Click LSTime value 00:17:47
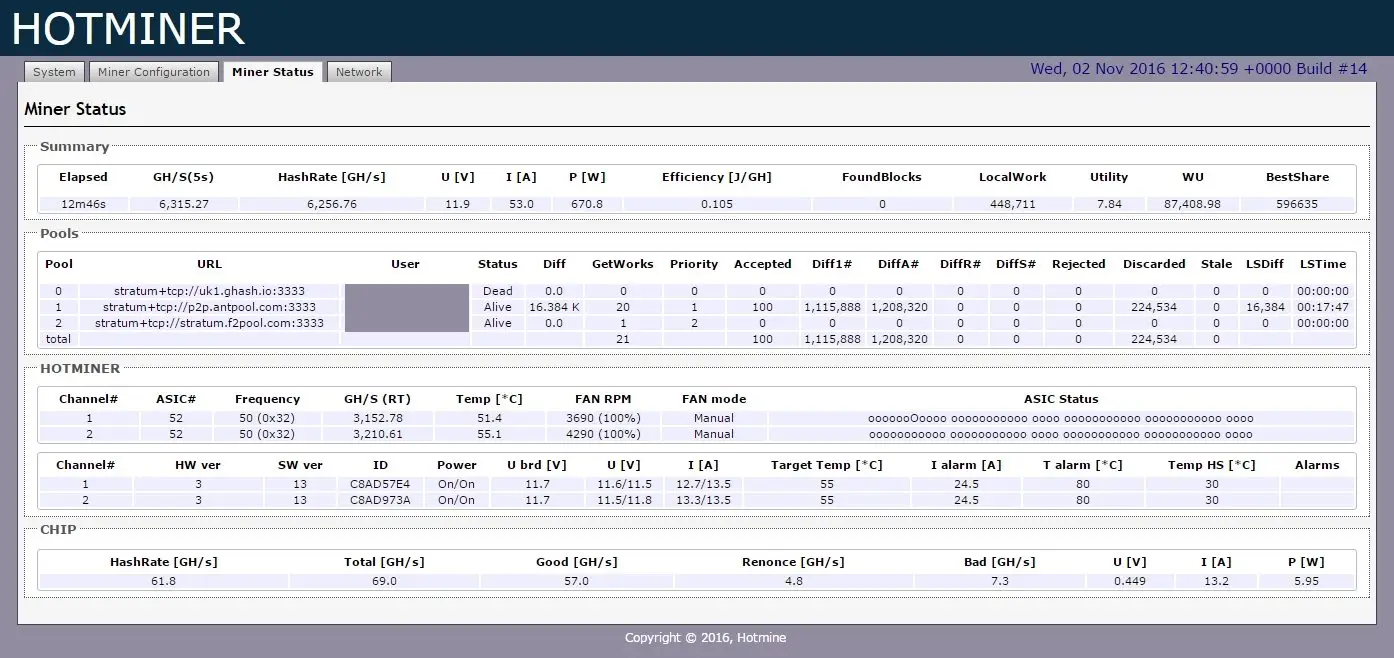The image size is (1394, 658). click(1323, 307)
